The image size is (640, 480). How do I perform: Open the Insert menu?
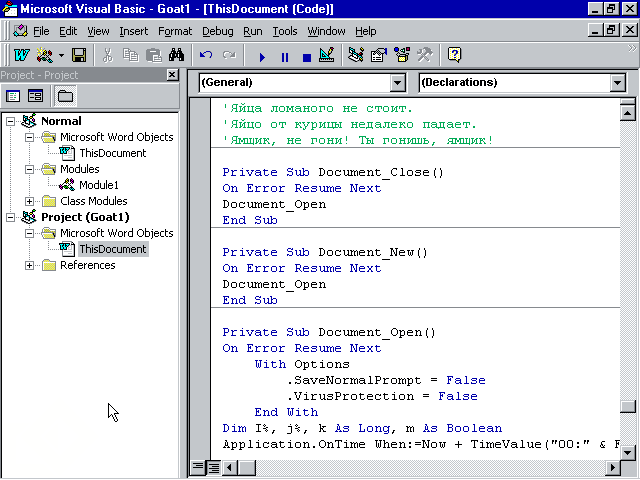134,31
